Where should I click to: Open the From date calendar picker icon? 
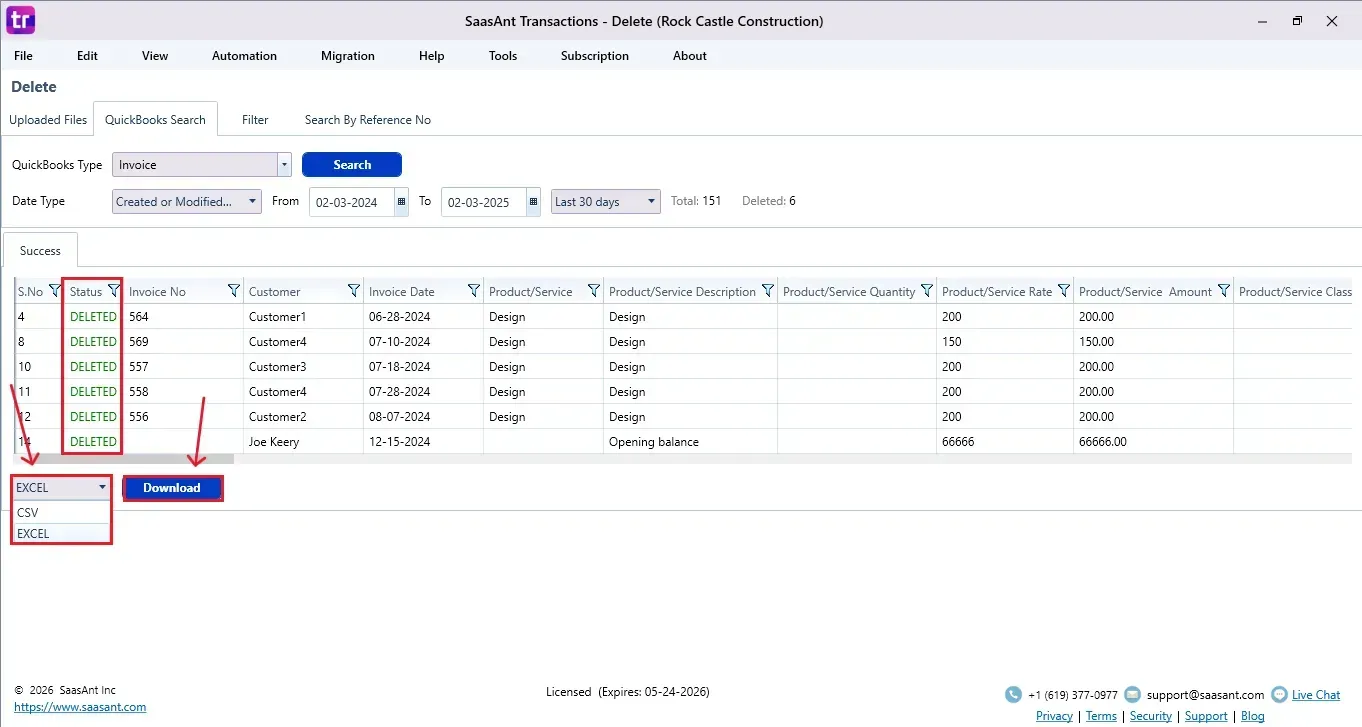tap(402, 201)
